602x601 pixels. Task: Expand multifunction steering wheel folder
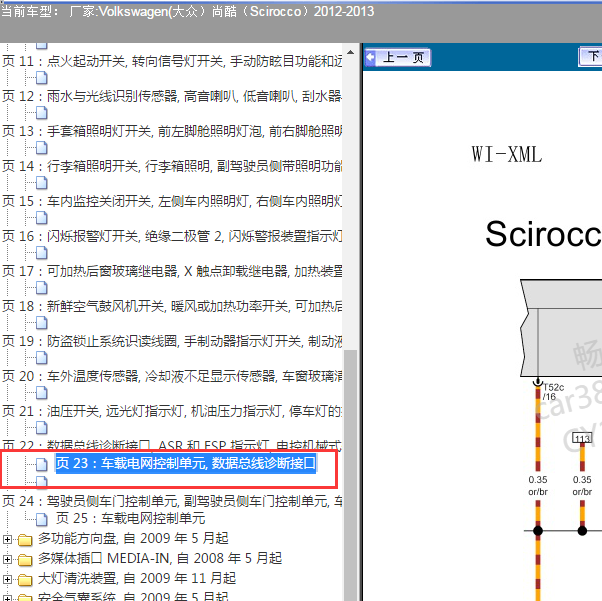pos(7,539)
